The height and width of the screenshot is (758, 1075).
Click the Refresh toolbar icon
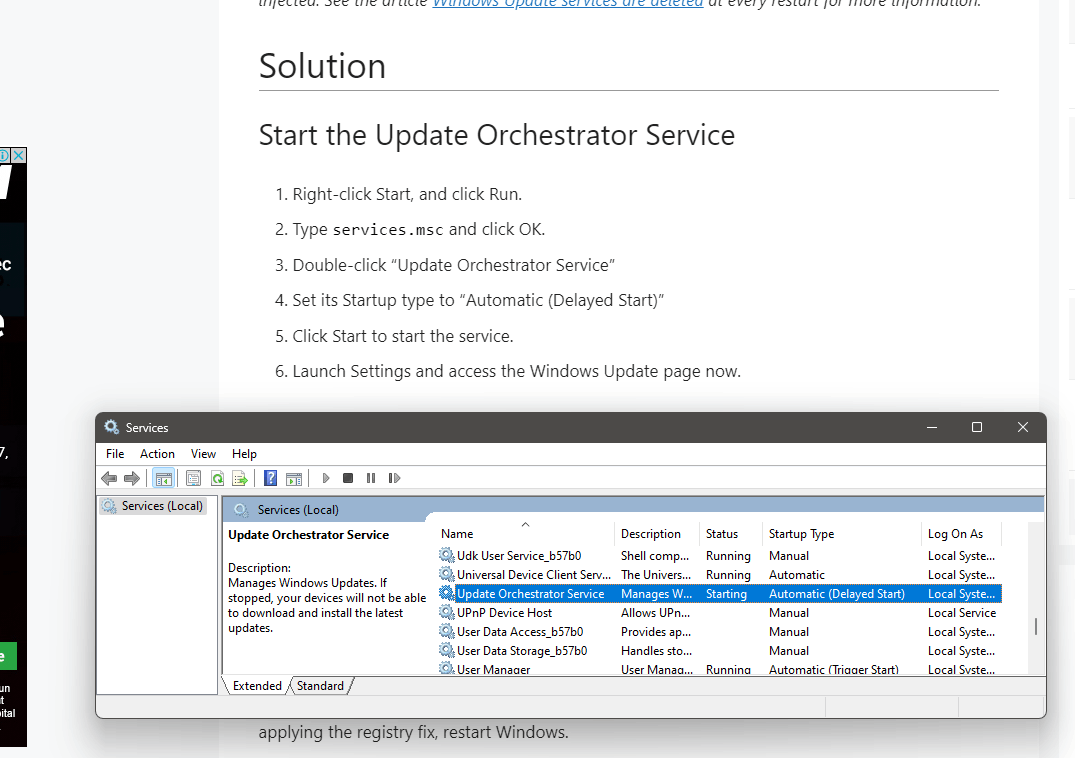click(x=217, y=478)
